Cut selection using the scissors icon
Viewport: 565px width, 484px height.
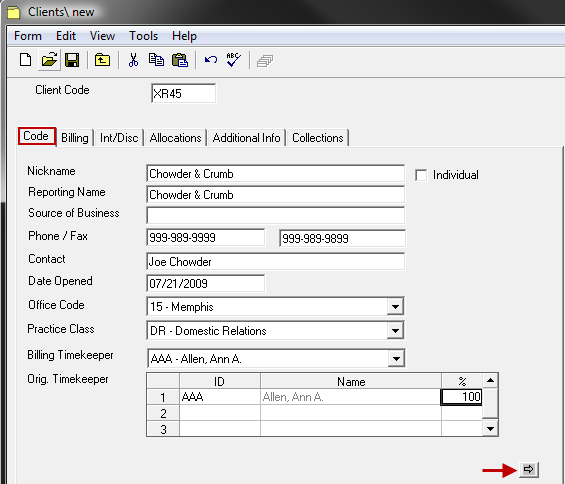[x=133, y=60]
